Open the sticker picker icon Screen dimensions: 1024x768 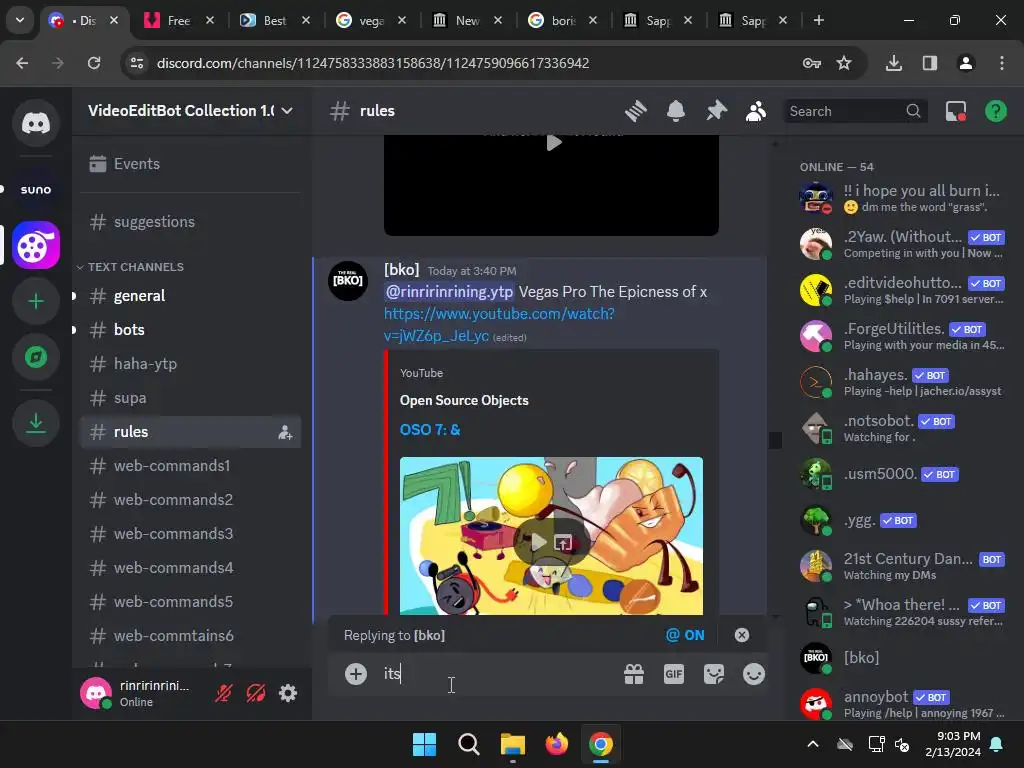coord(714,674)
